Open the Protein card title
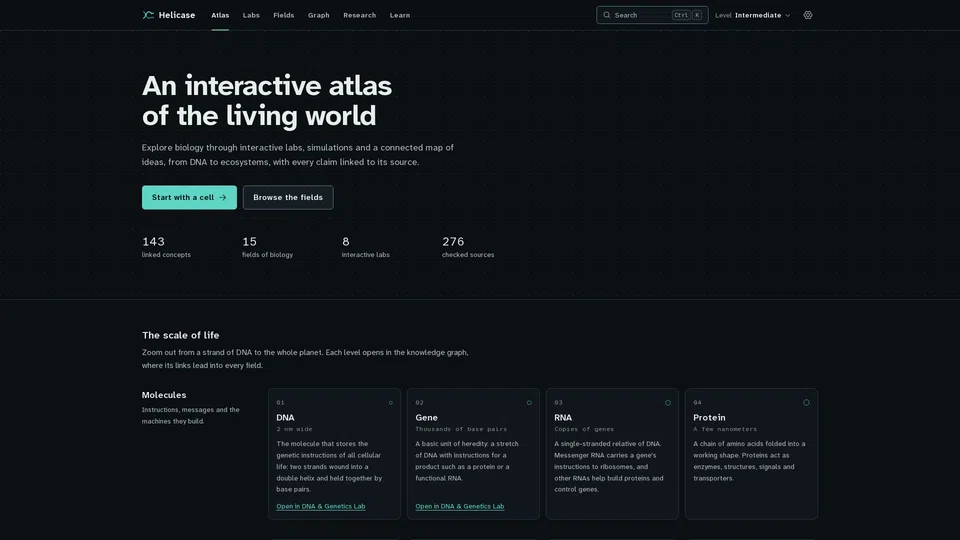Screen dimensions: 960x540 pos(709,418)
